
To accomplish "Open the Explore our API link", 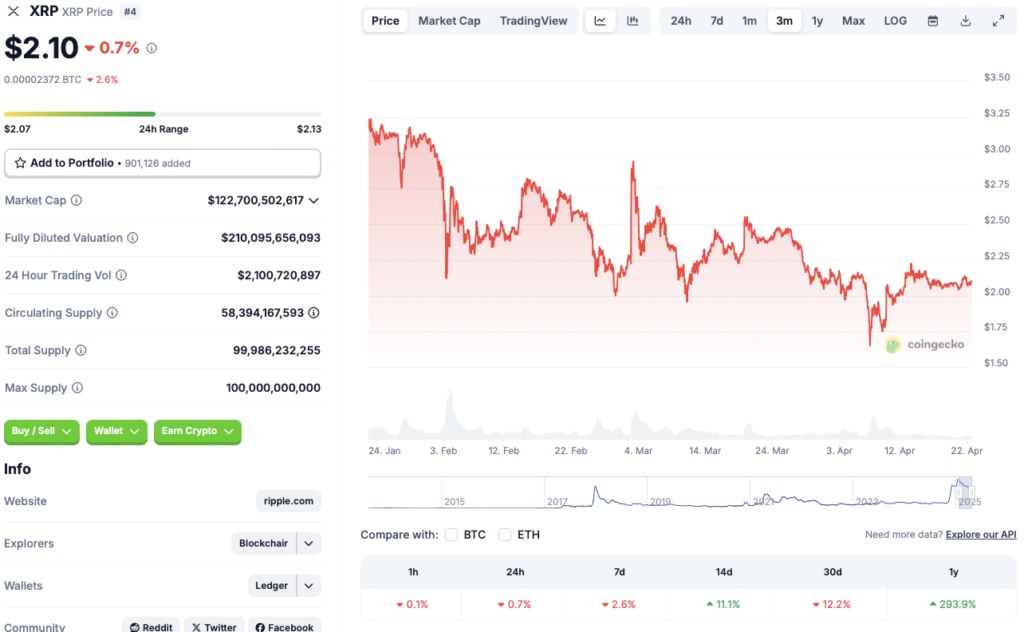I will 980,535.
